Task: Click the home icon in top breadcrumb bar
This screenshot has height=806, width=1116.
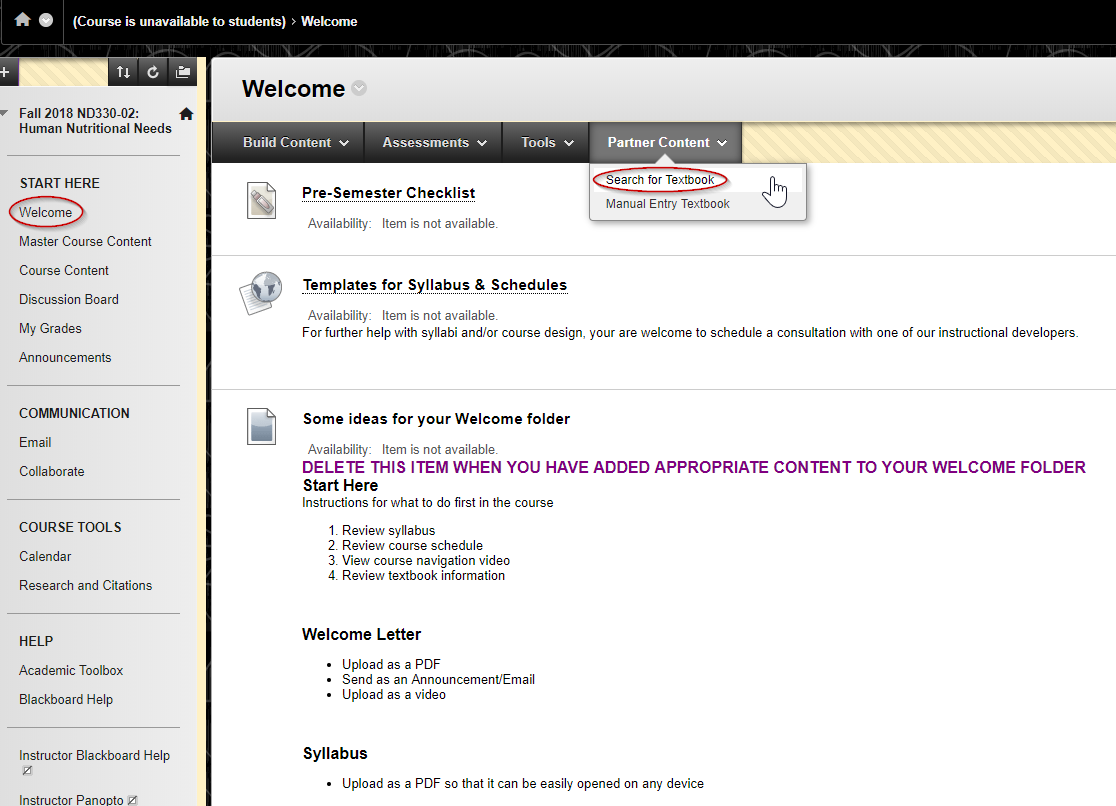Action: [x=22, y=20]
